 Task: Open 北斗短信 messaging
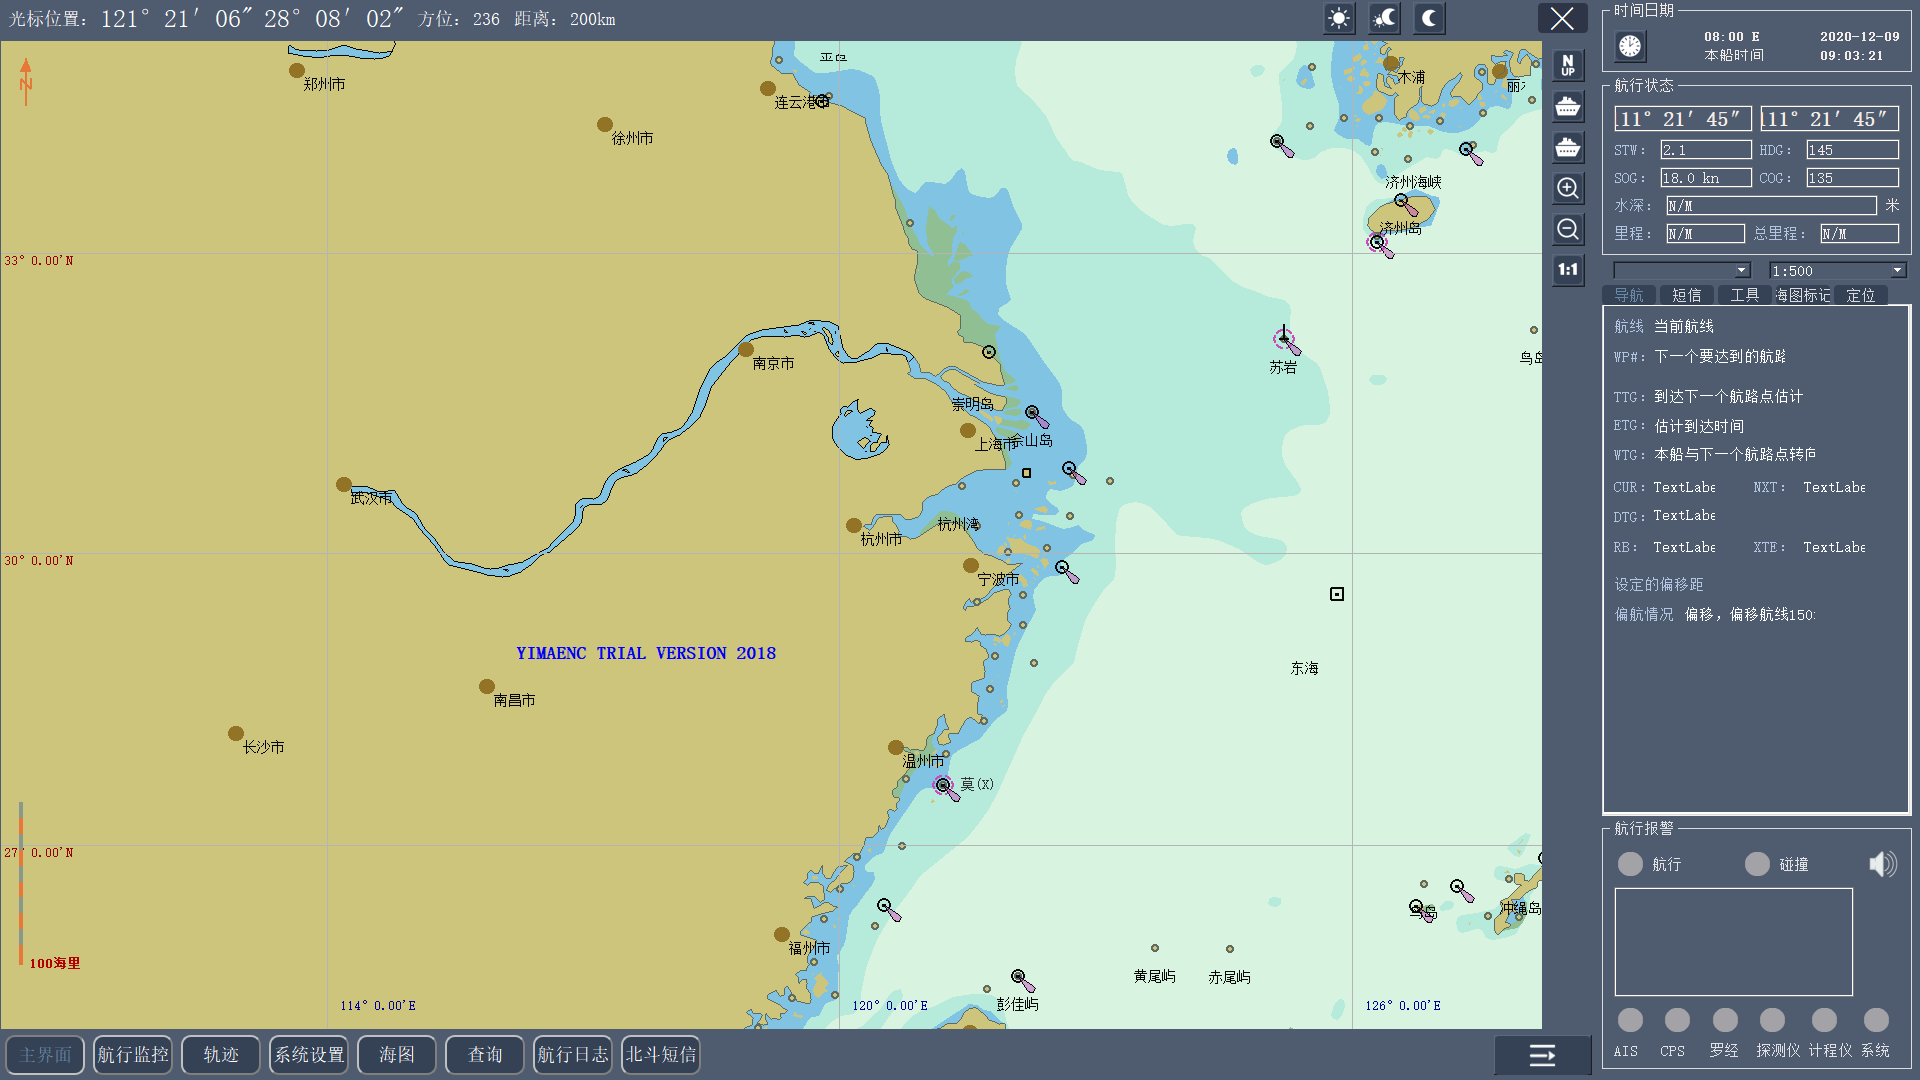point(661,1055)
